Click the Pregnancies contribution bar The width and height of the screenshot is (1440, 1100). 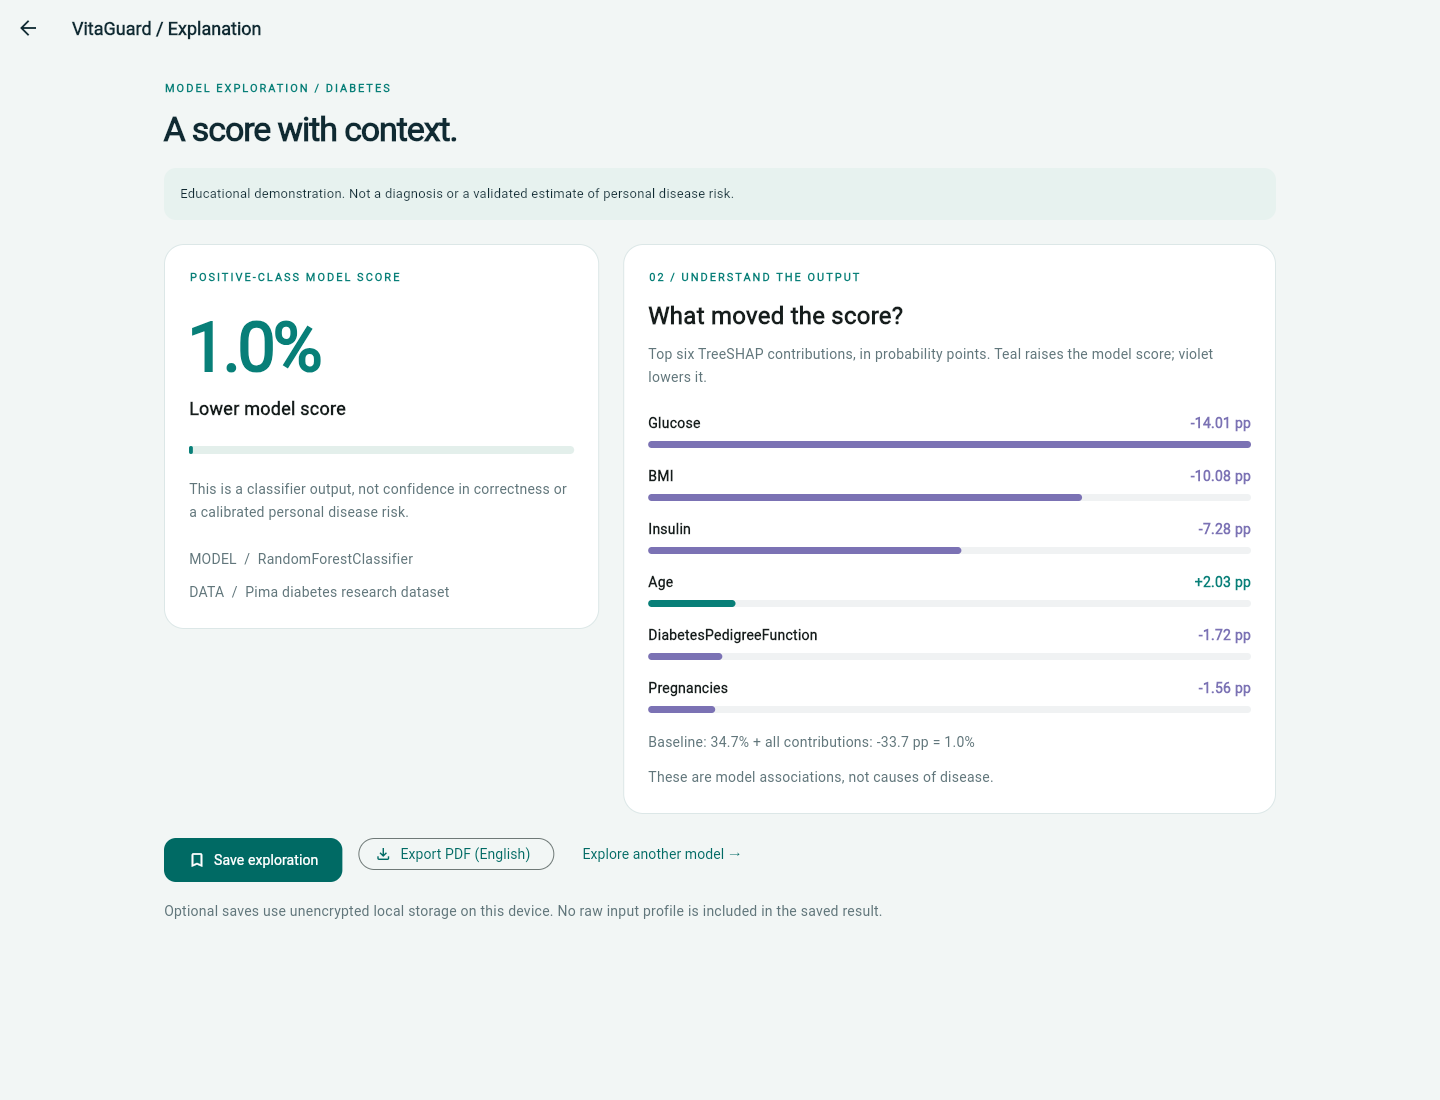pos(949,709)
